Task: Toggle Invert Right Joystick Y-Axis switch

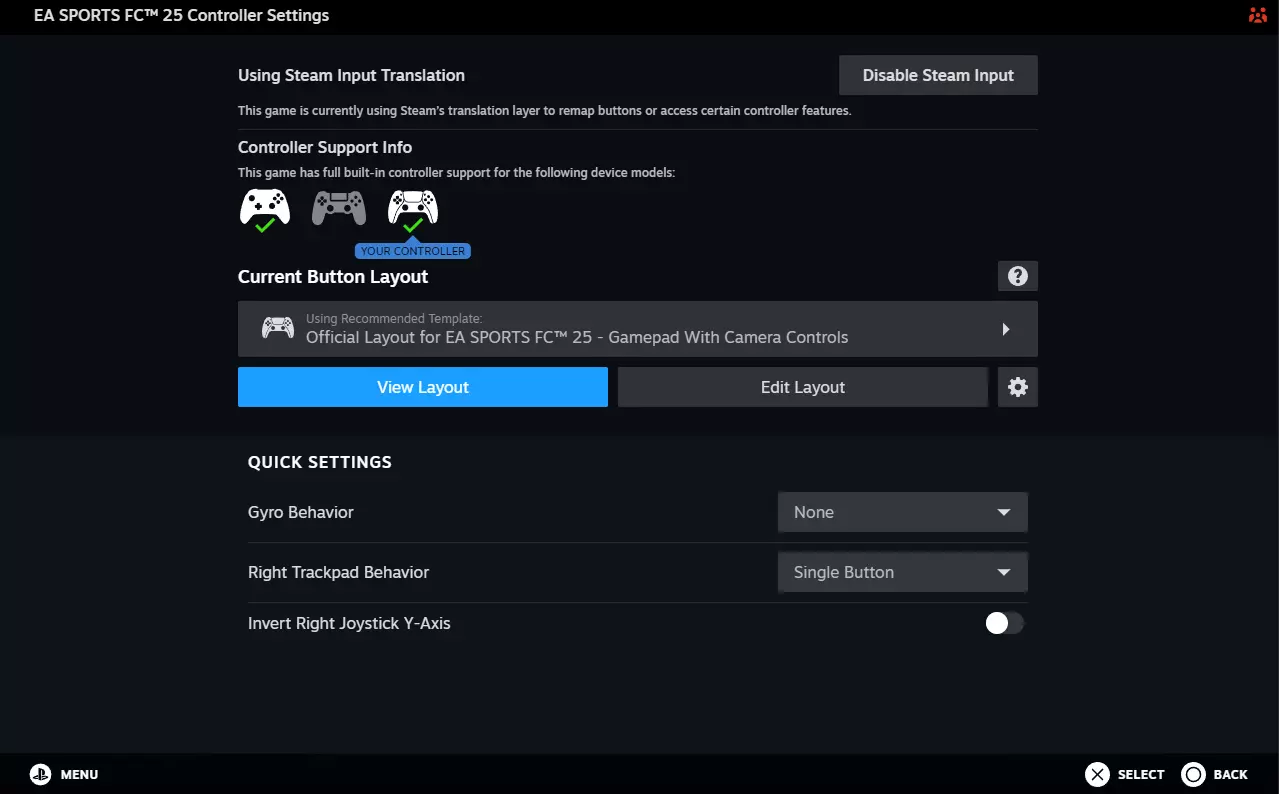Action: tap(1005, 623)
